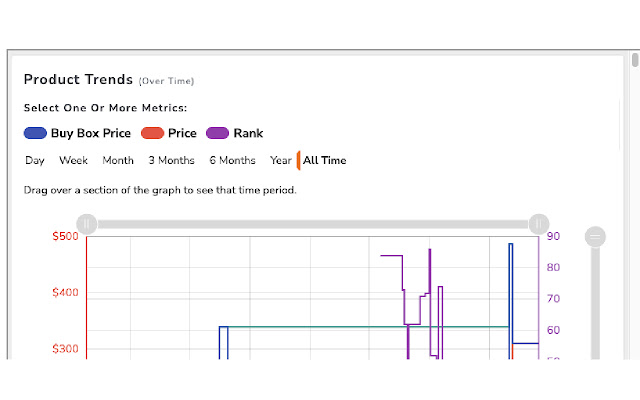Select the Month time range
Image resolution: width=640 pixels, height=400 pixels.
(x=118, y=160)
